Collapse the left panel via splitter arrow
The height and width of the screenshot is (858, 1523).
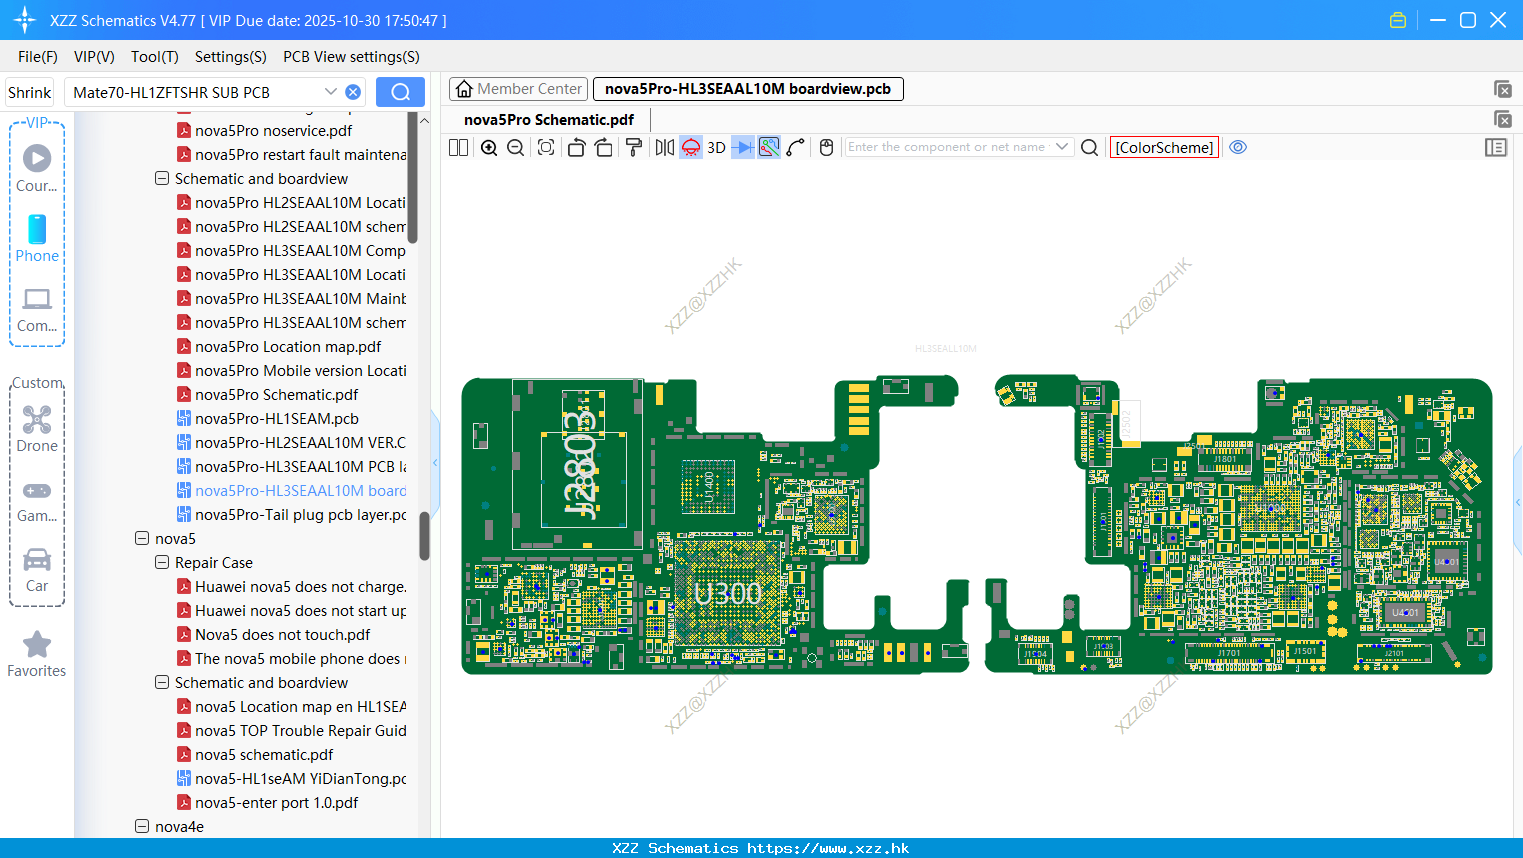pyautogui.click(x=435, y=462)
